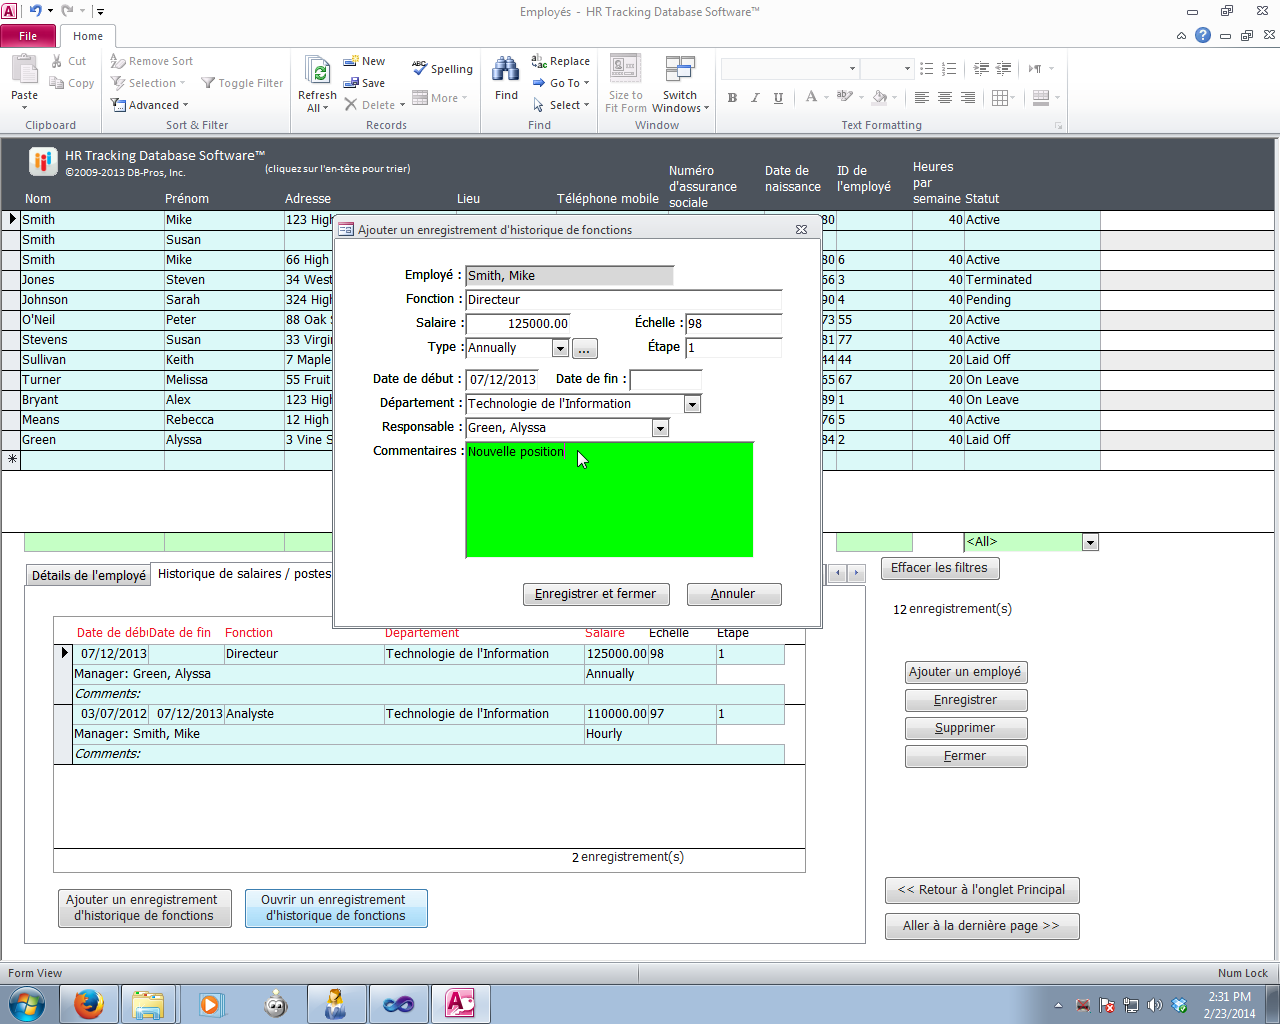Screen dimensions: 1280x1024
Task: Open the Département dropdown list
Action: click(692, 404)
